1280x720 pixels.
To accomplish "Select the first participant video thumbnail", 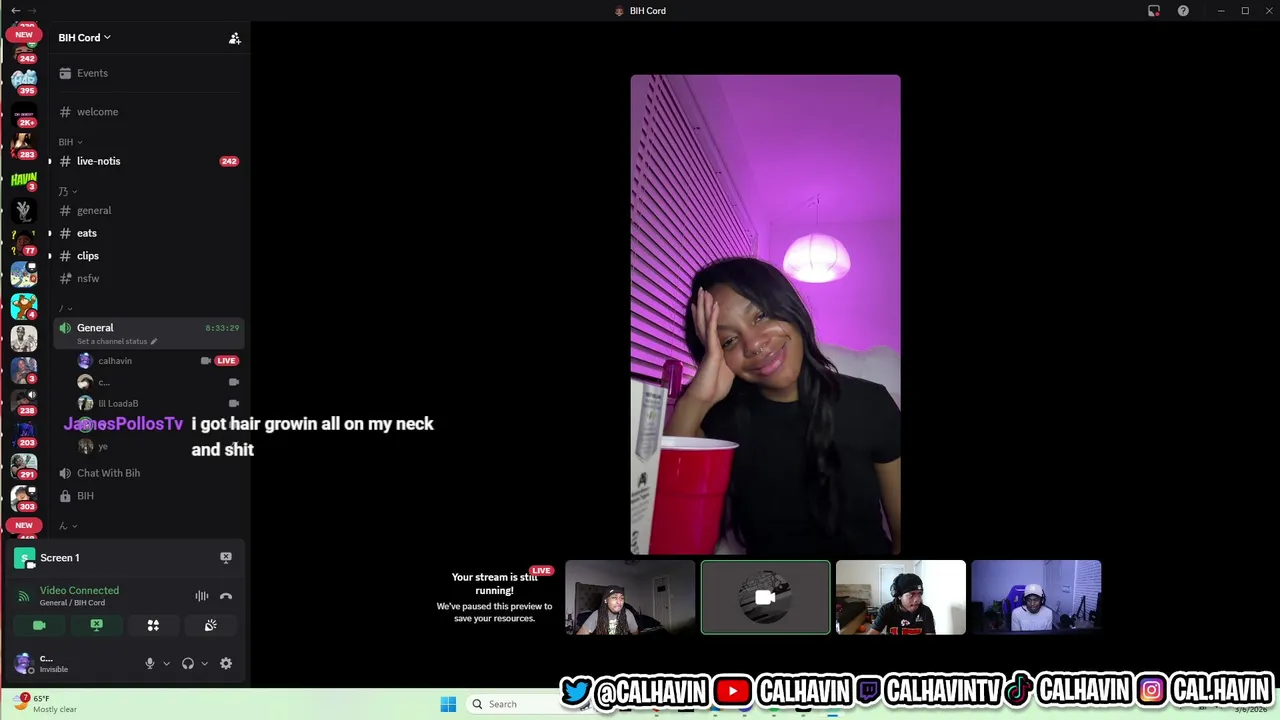I will click(630, 598).
